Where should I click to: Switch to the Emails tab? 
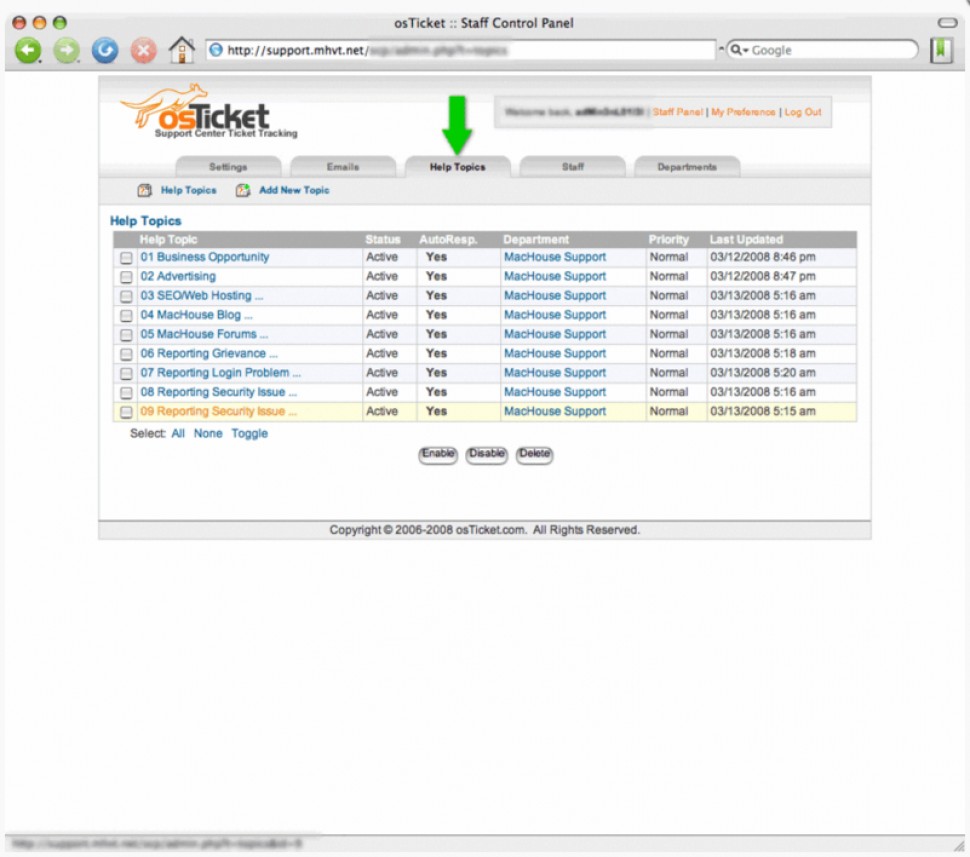(x=343, y=167)
